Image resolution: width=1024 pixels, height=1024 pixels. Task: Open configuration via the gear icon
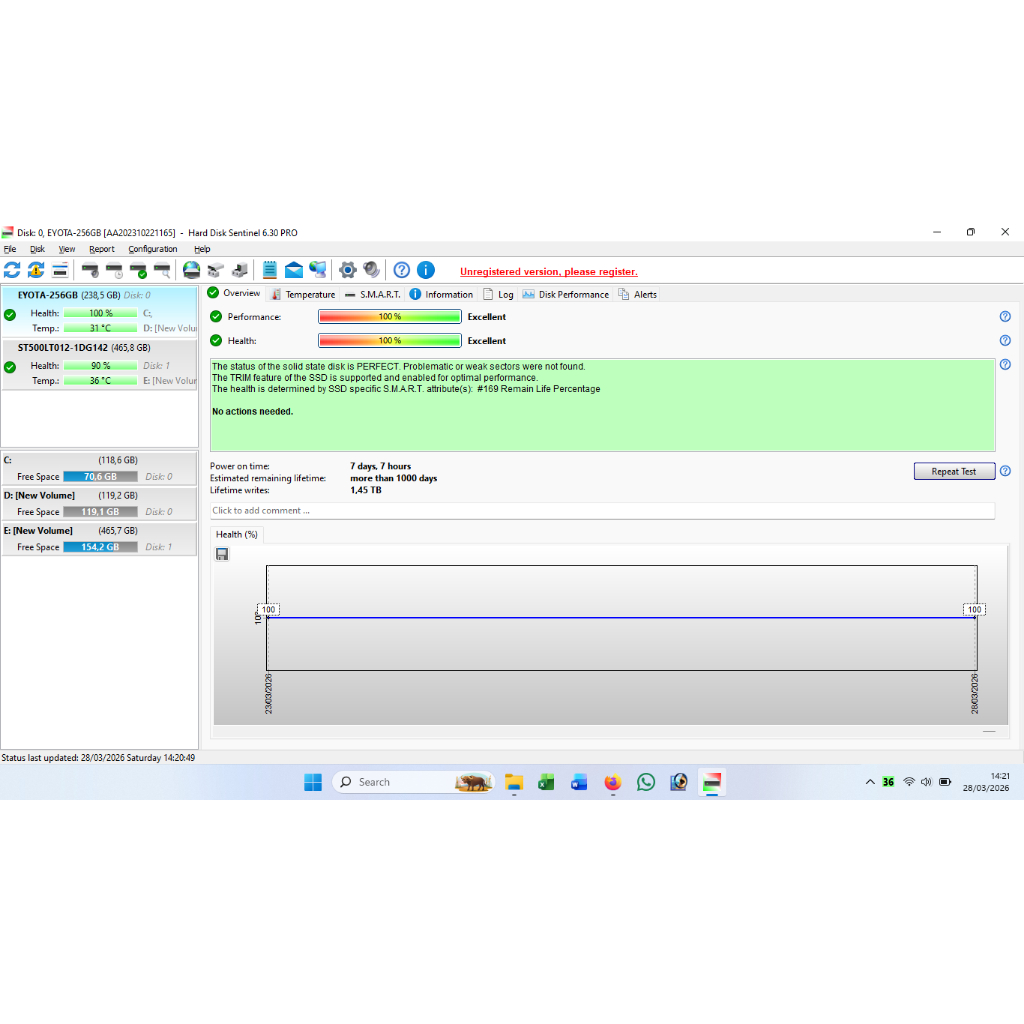tap(348, 270)
